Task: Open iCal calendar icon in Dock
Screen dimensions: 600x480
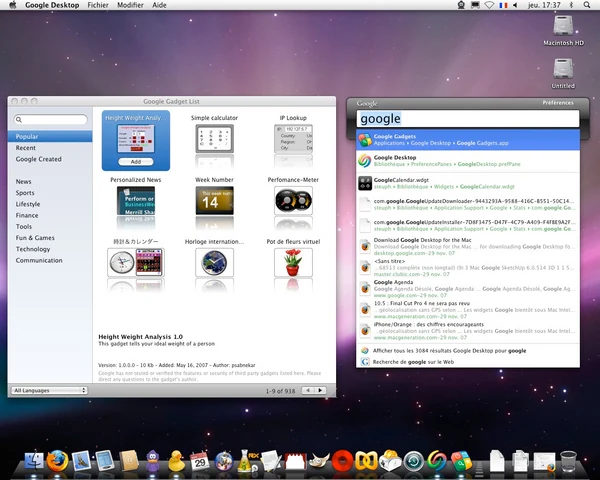Action: [x=199, y=461]
